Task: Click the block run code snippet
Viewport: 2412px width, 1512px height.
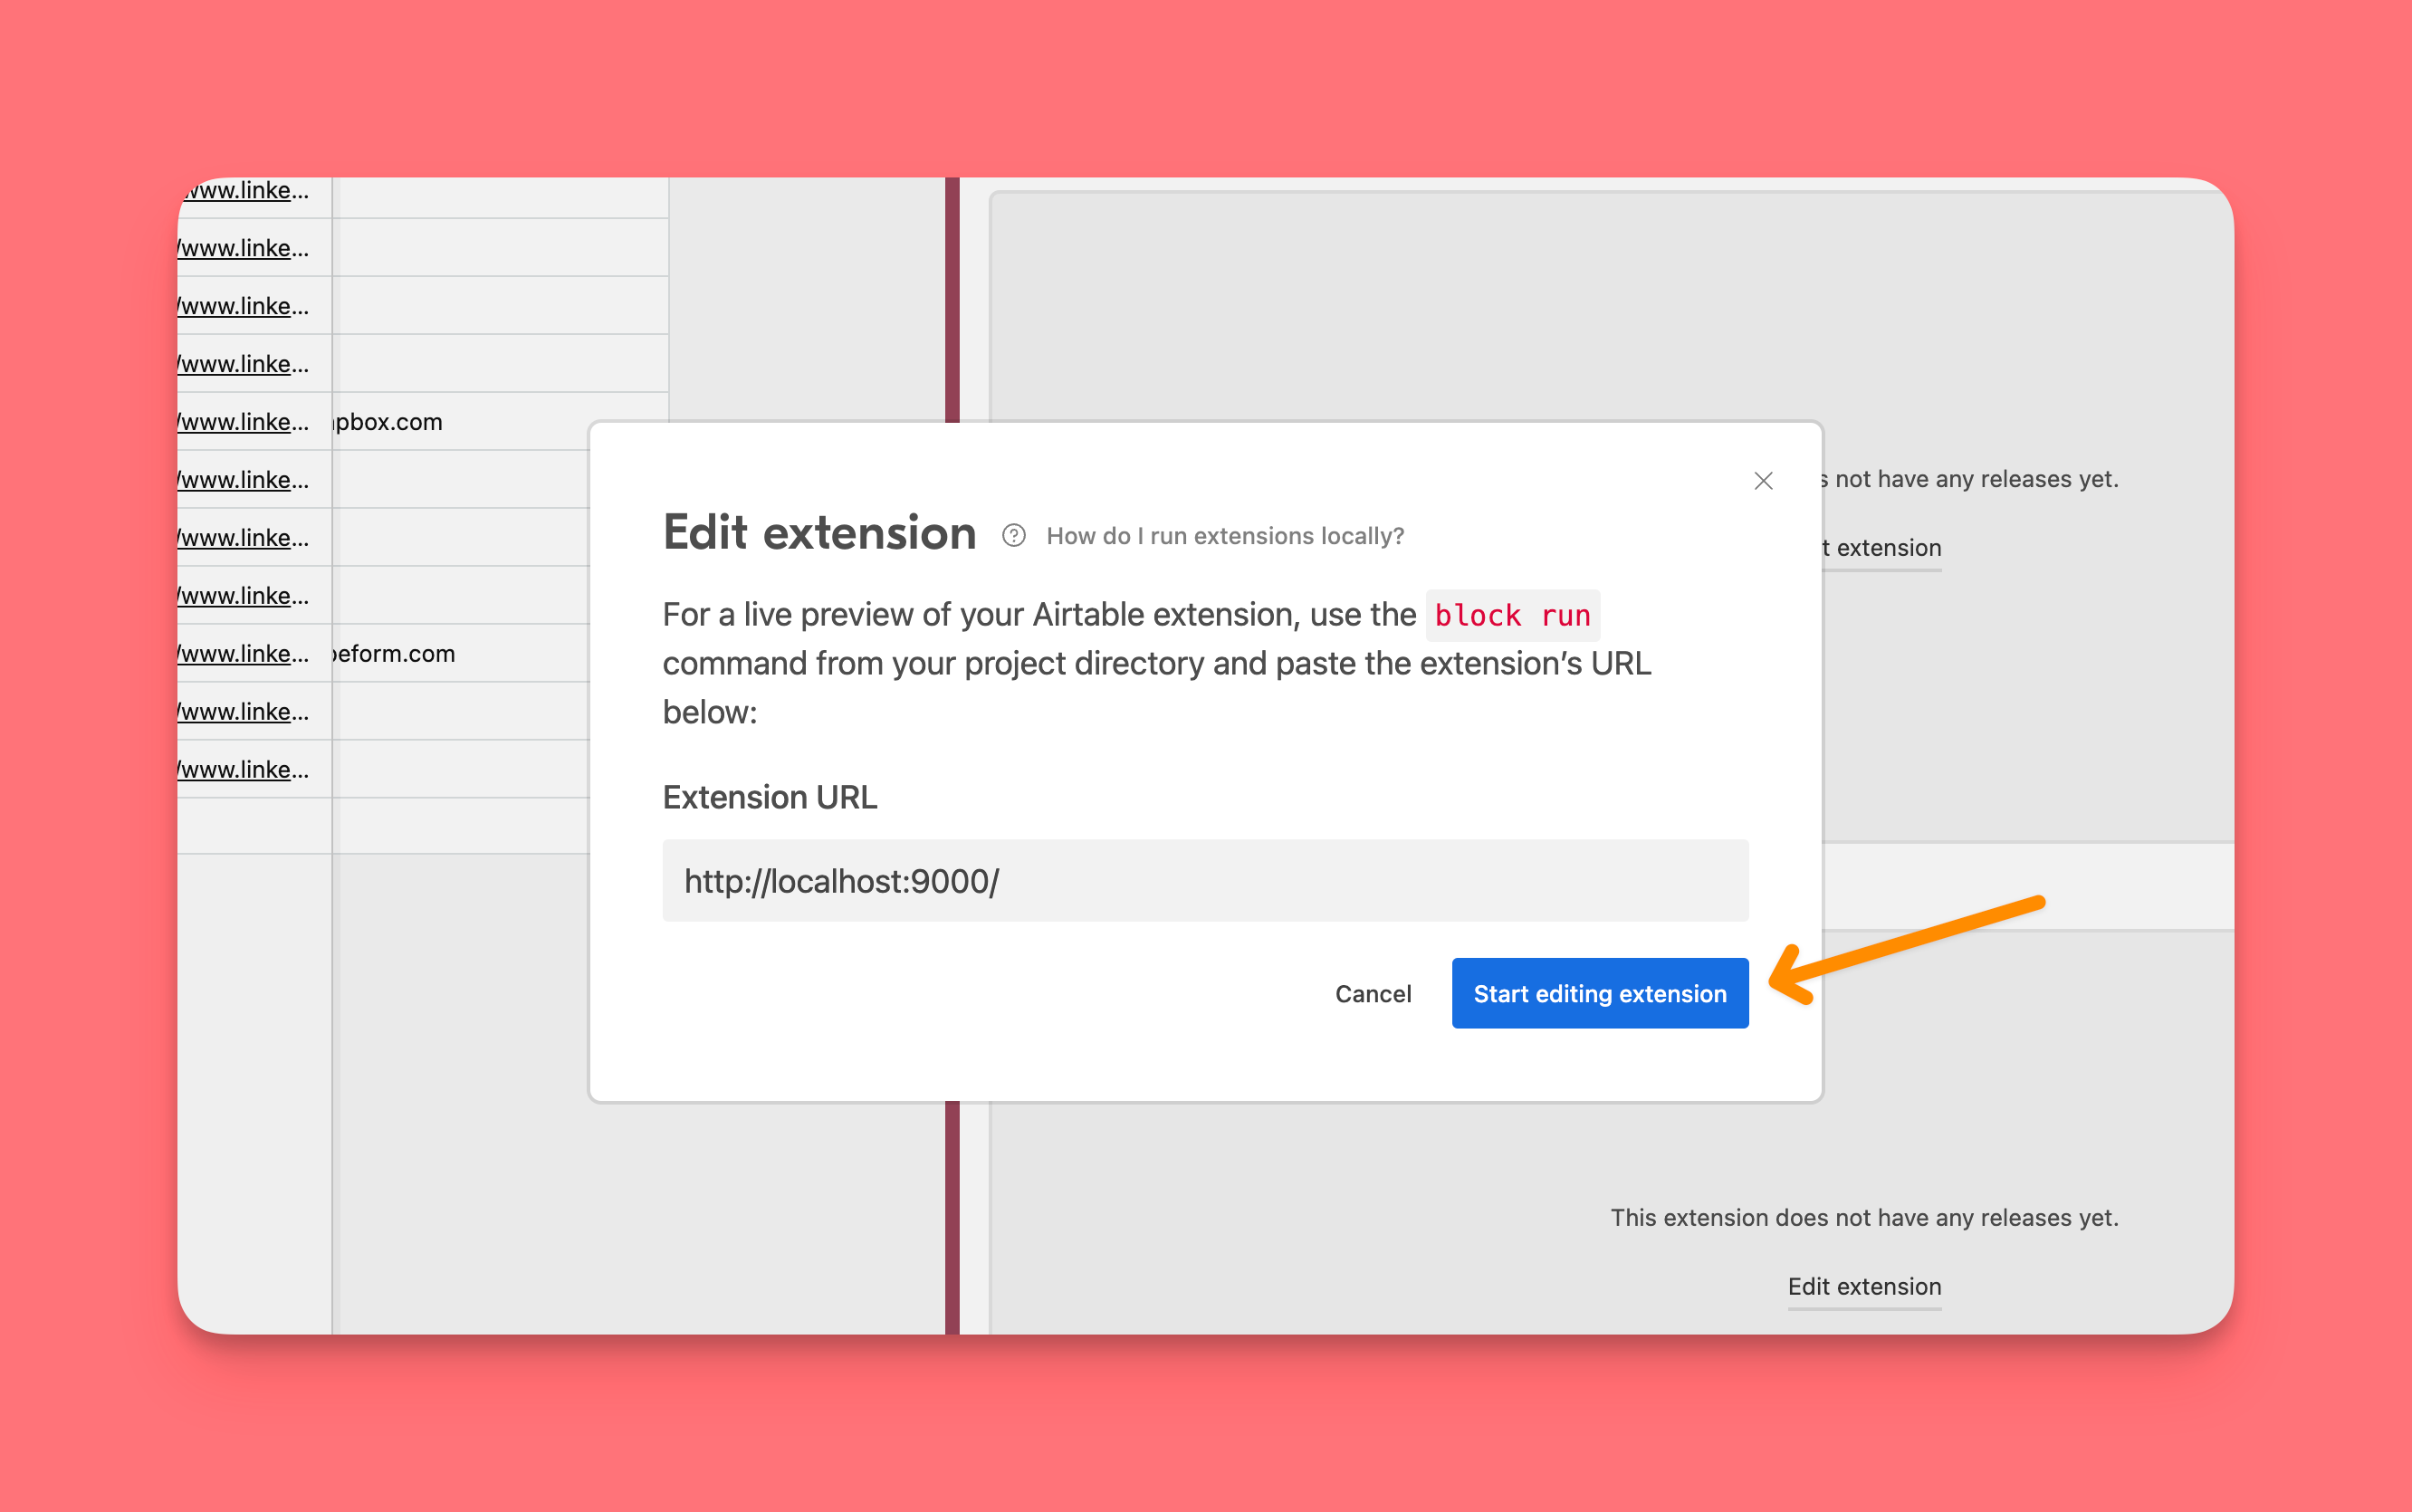Action: (1511, 615)
